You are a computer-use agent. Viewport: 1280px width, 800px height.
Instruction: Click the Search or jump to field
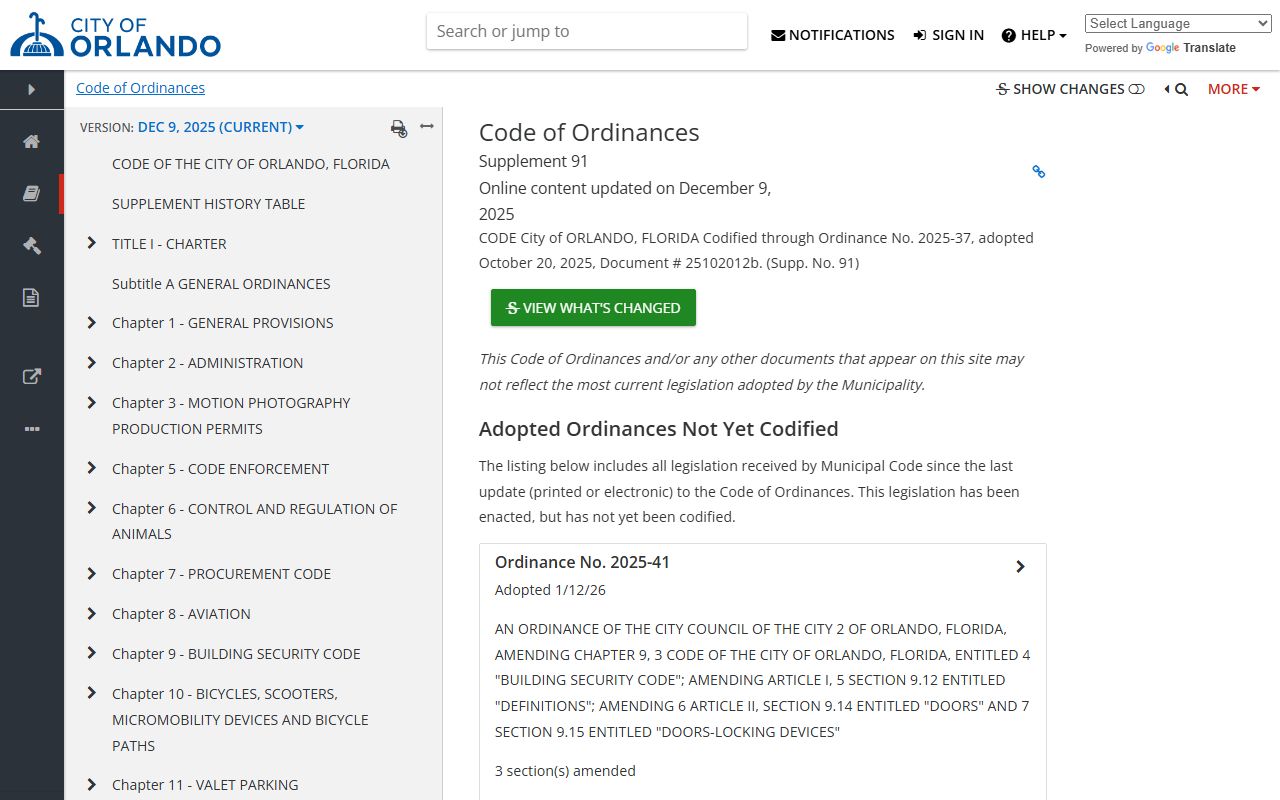[587, 31]
